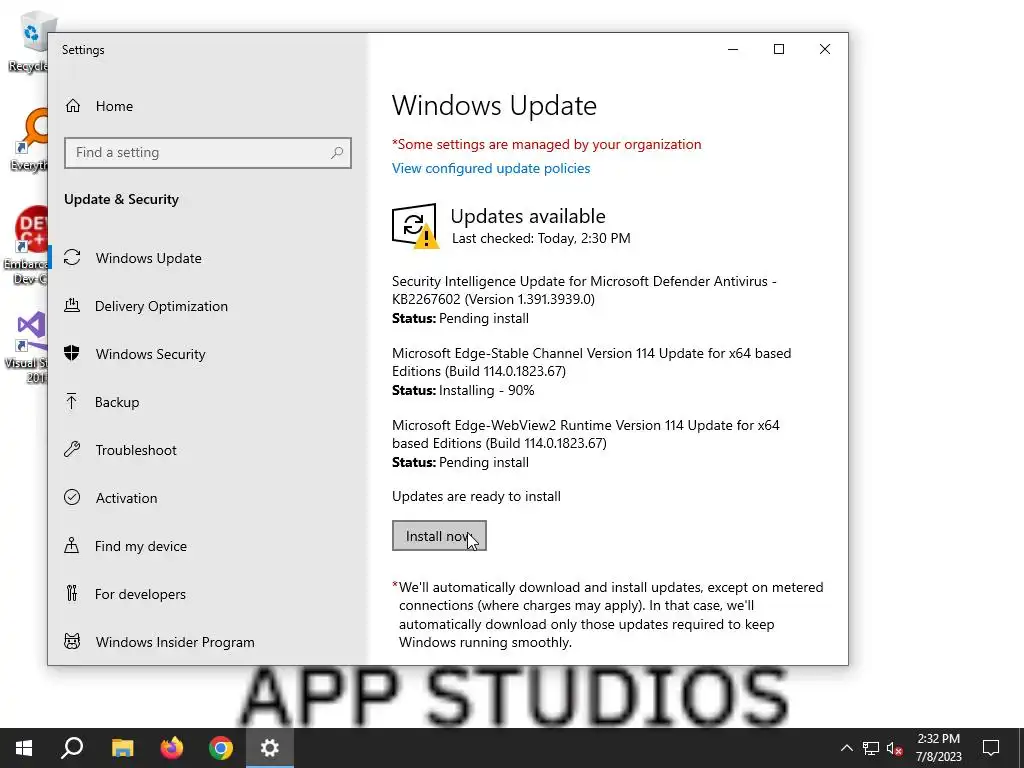
Task: Select the Everything desktop shortcut
Action: tap(29, 140)
